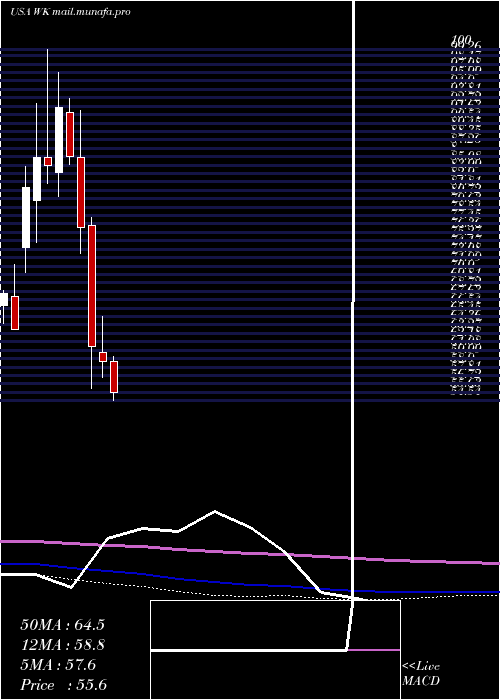
Task: Click the 'Price : 55.6' value text
Action: [x=63, y=685]
